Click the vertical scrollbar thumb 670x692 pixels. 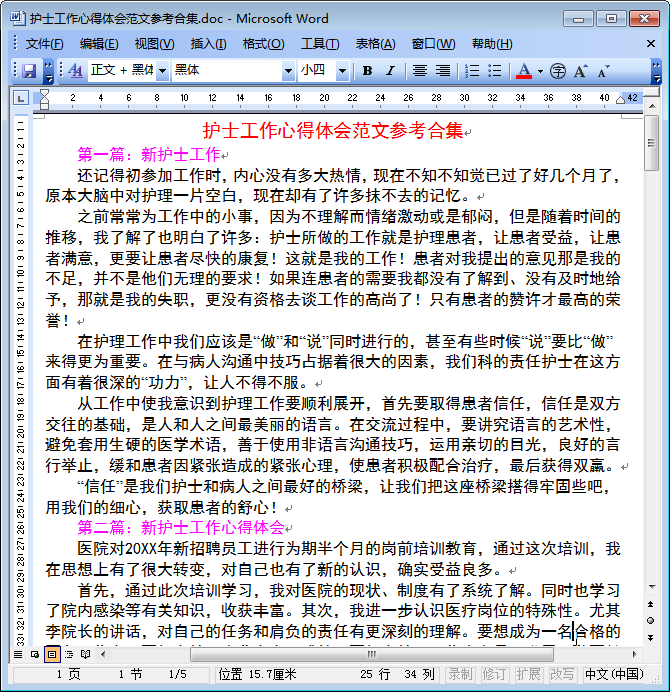(x=651, y=143)
